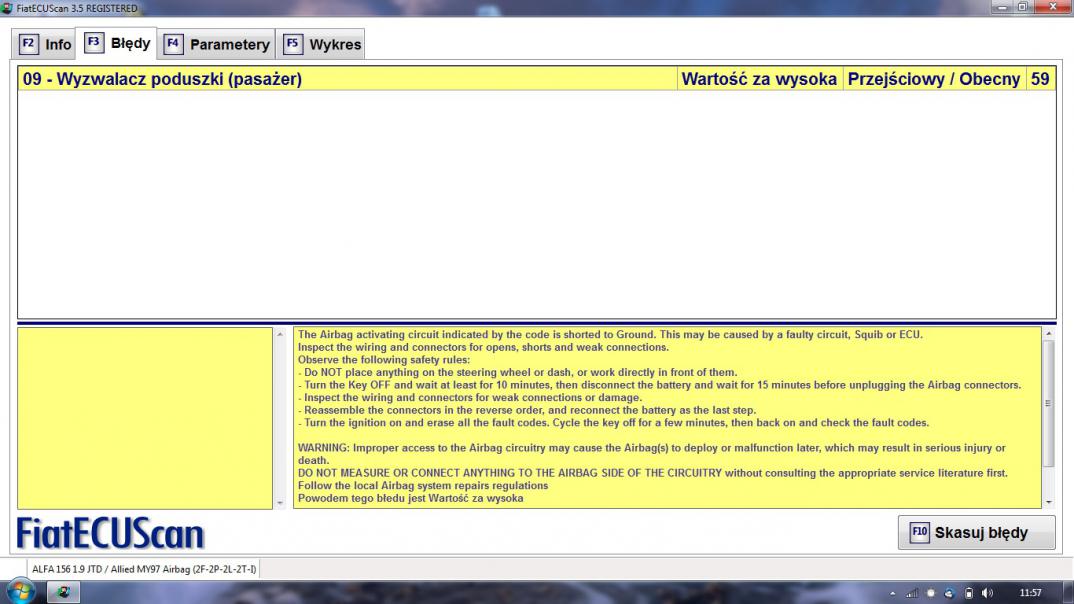Select the 09 - Wyzwalacz poduszki (pasażer) fault row
Viewport: 1074px width, 604px height.
(x=536, y=79)
